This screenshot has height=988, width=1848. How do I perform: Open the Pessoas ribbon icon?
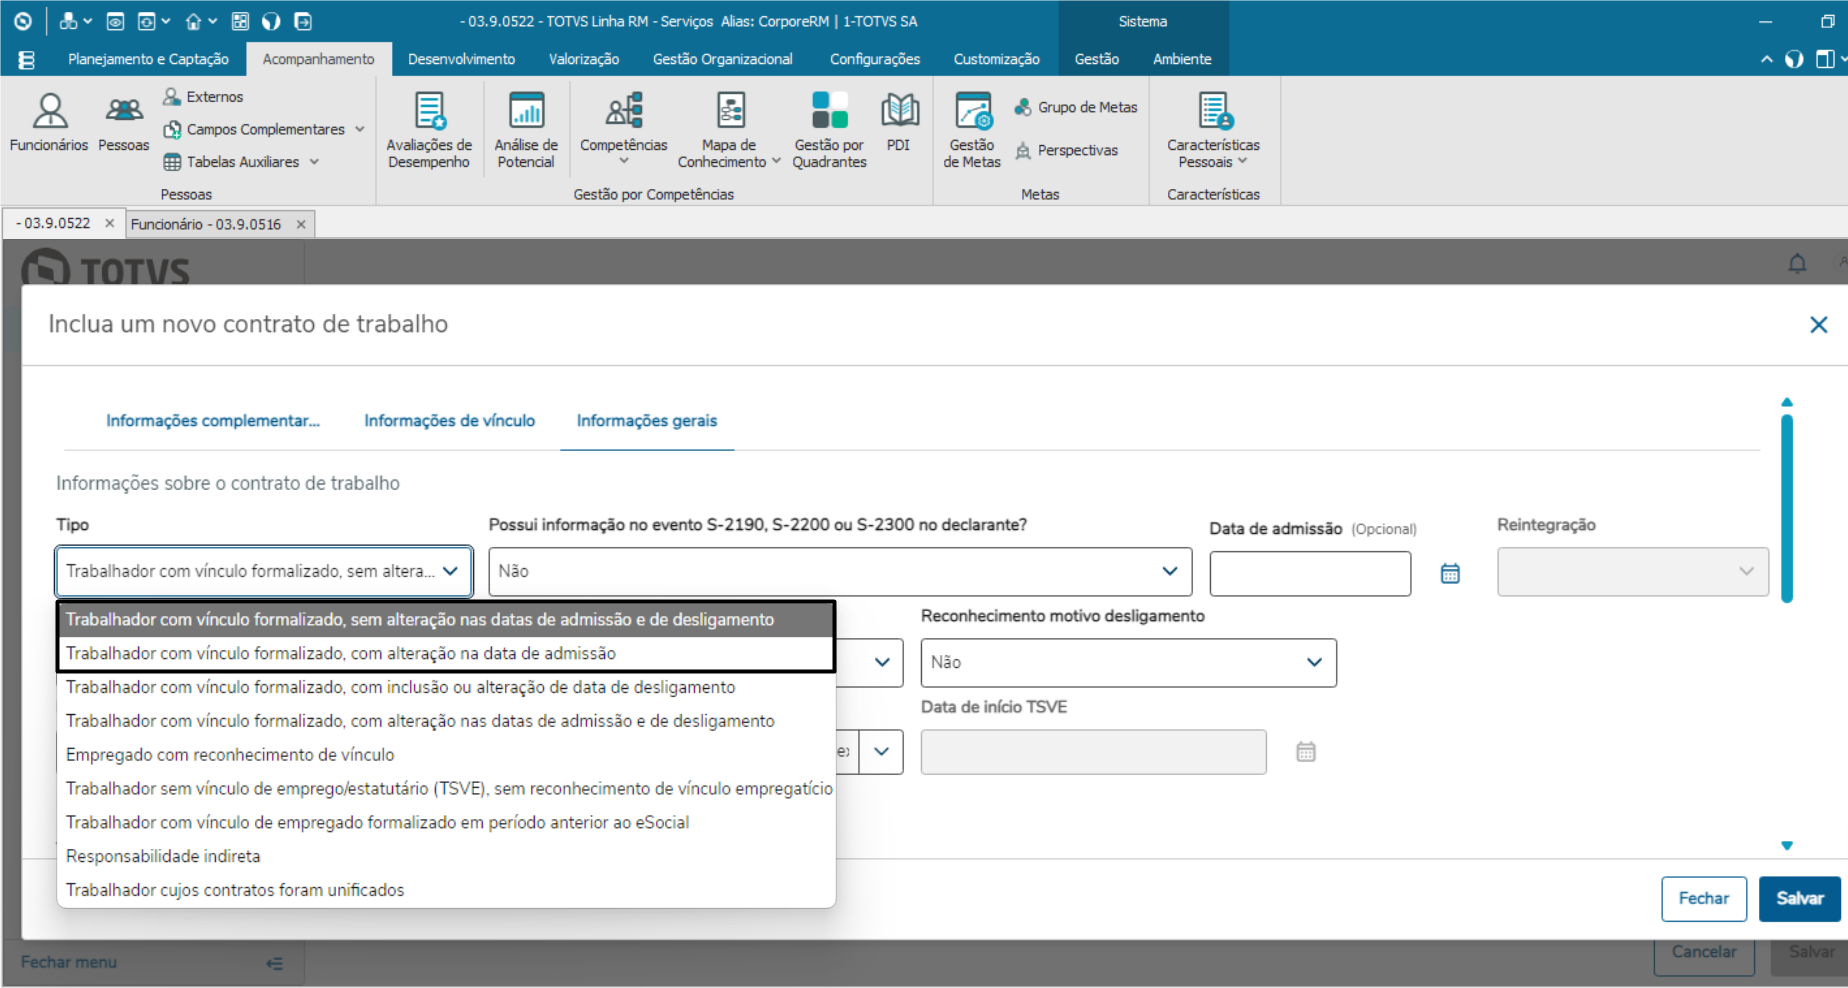pyautogui.click(x=123, y=122)
